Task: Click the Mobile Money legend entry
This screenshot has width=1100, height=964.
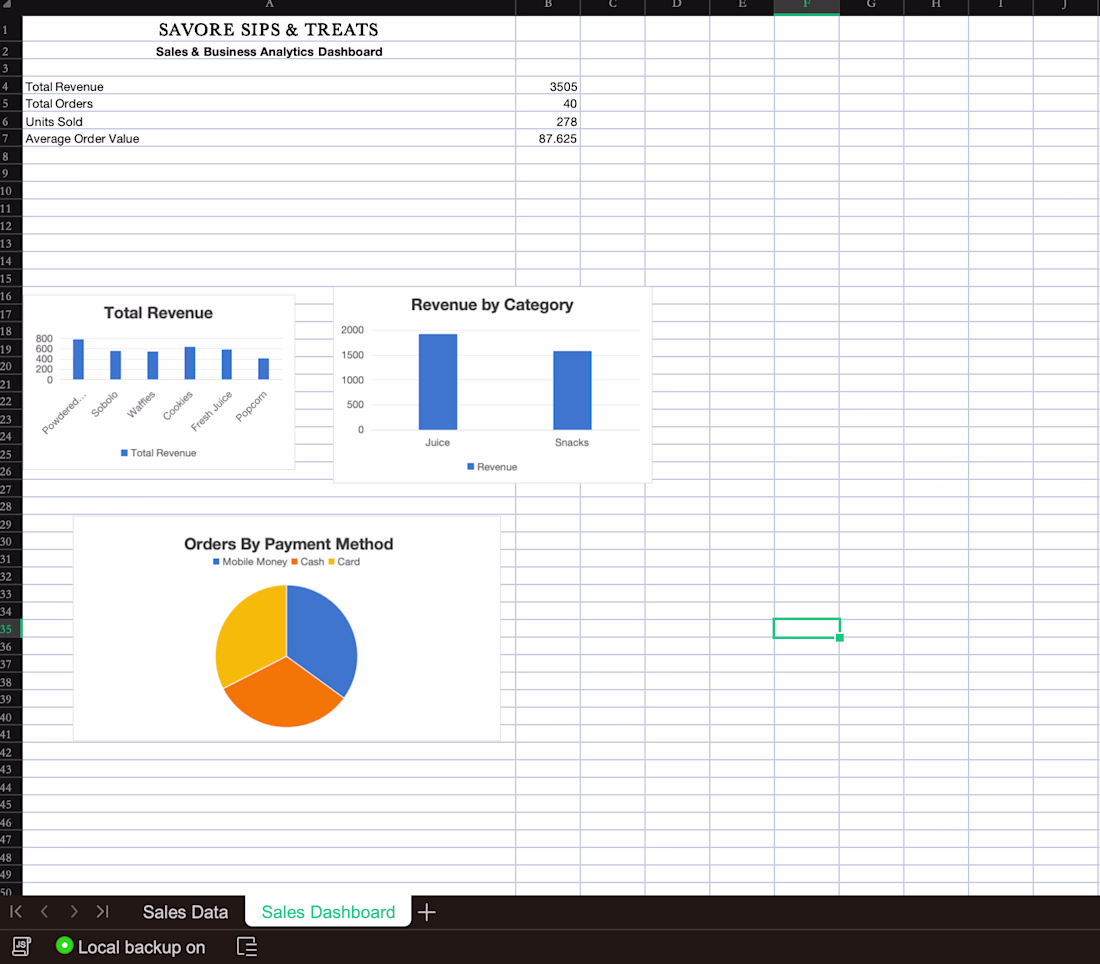Action: pyautogui.click(x=250, y=561)
